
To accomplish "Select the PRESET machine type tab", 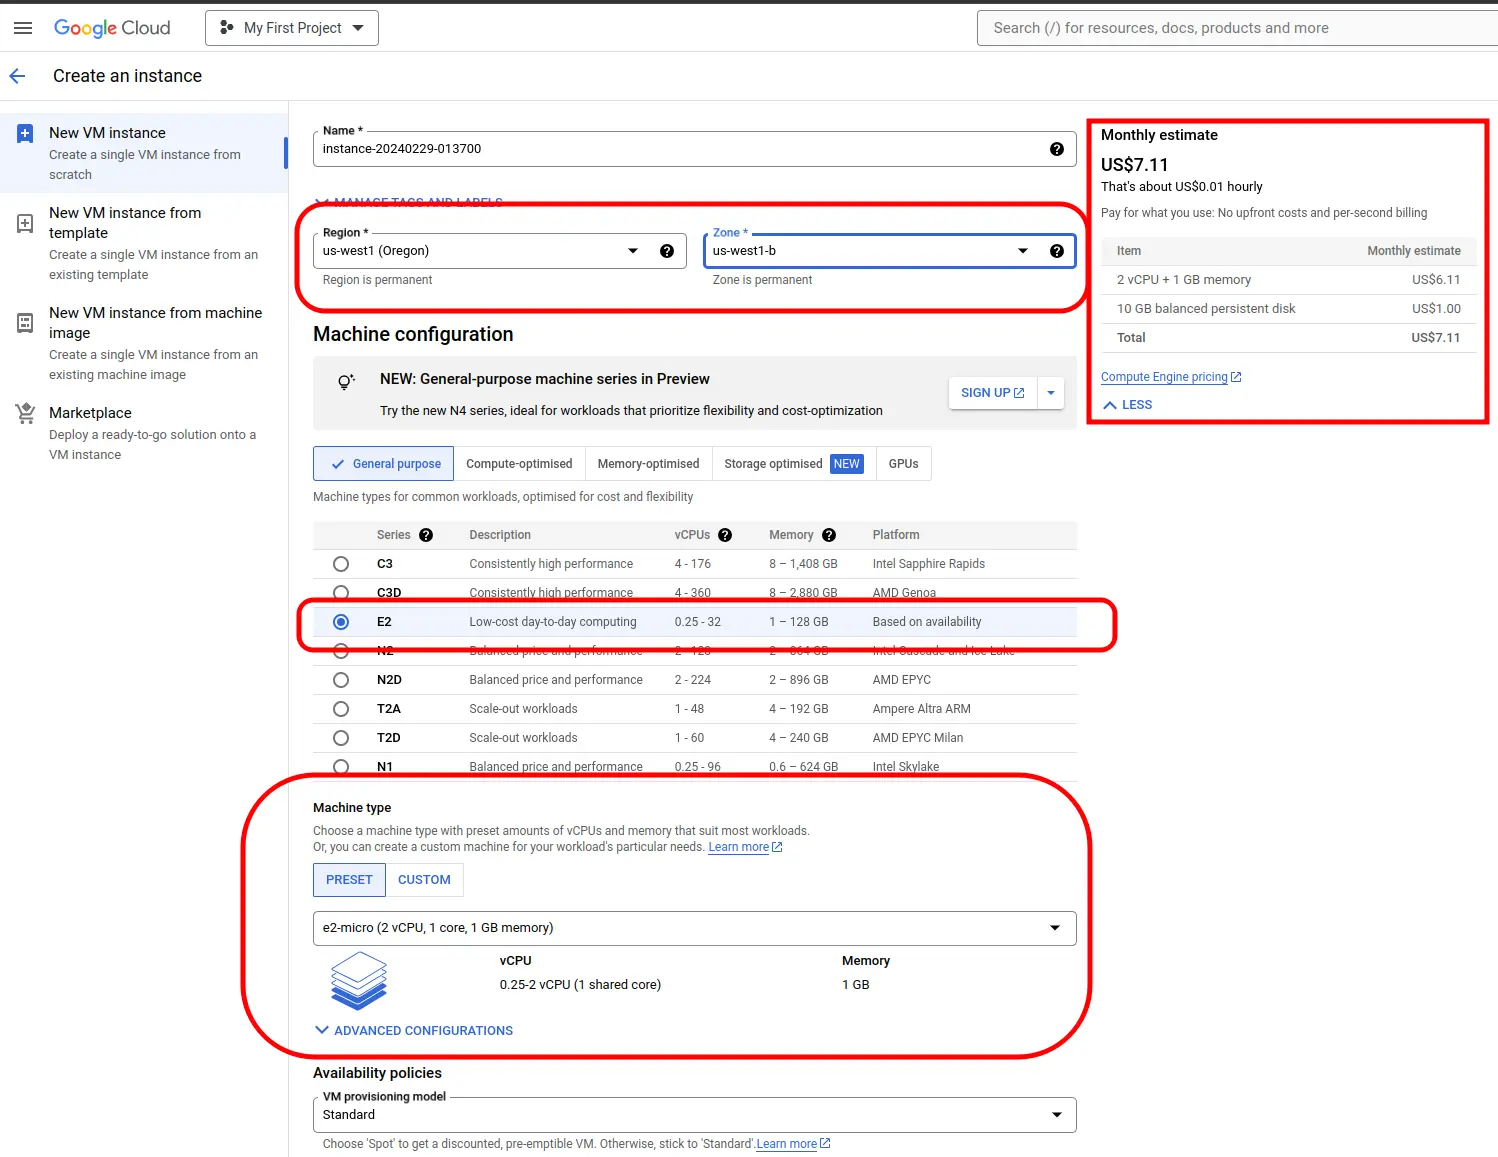I will tap(349, 880).
